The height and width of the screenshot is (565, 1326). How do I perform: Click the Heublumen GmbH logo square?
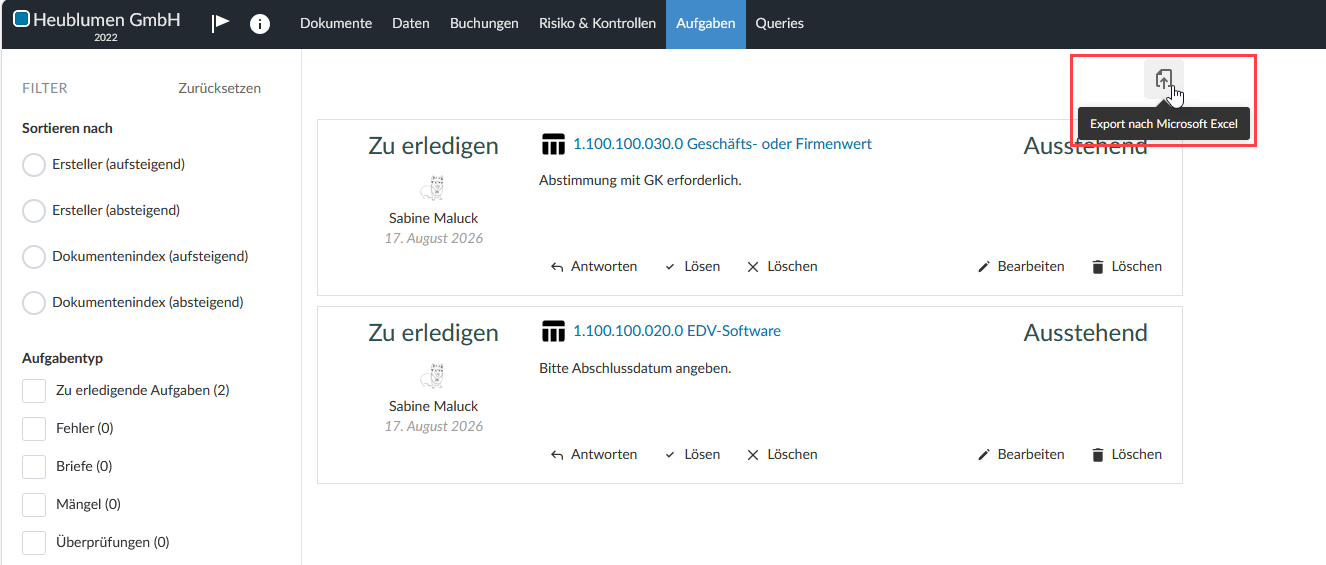click(x=21, y=18)
